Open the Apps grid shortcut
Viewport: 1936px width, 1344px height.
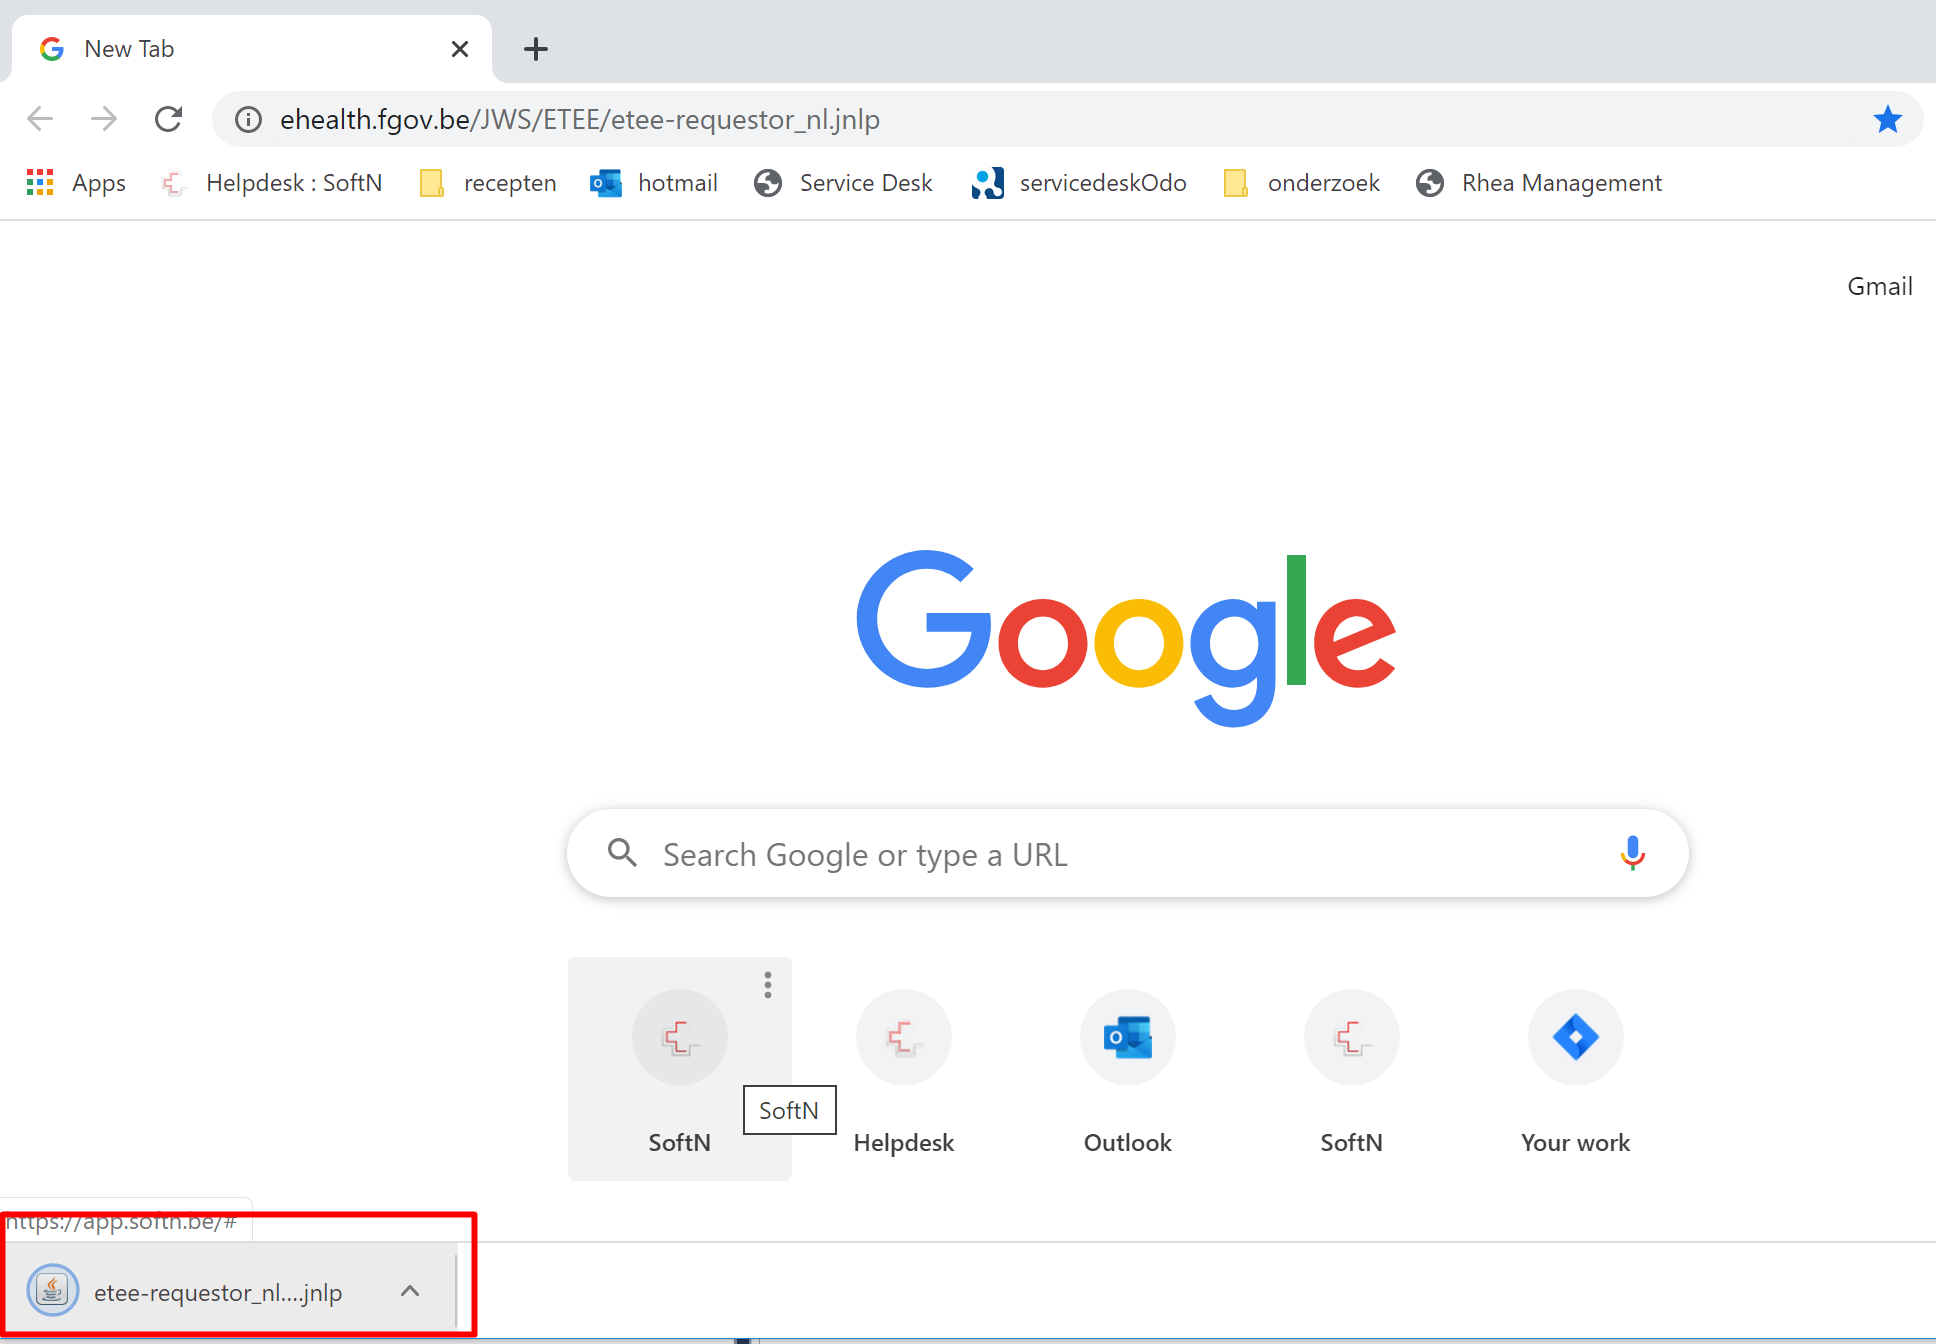75,183
